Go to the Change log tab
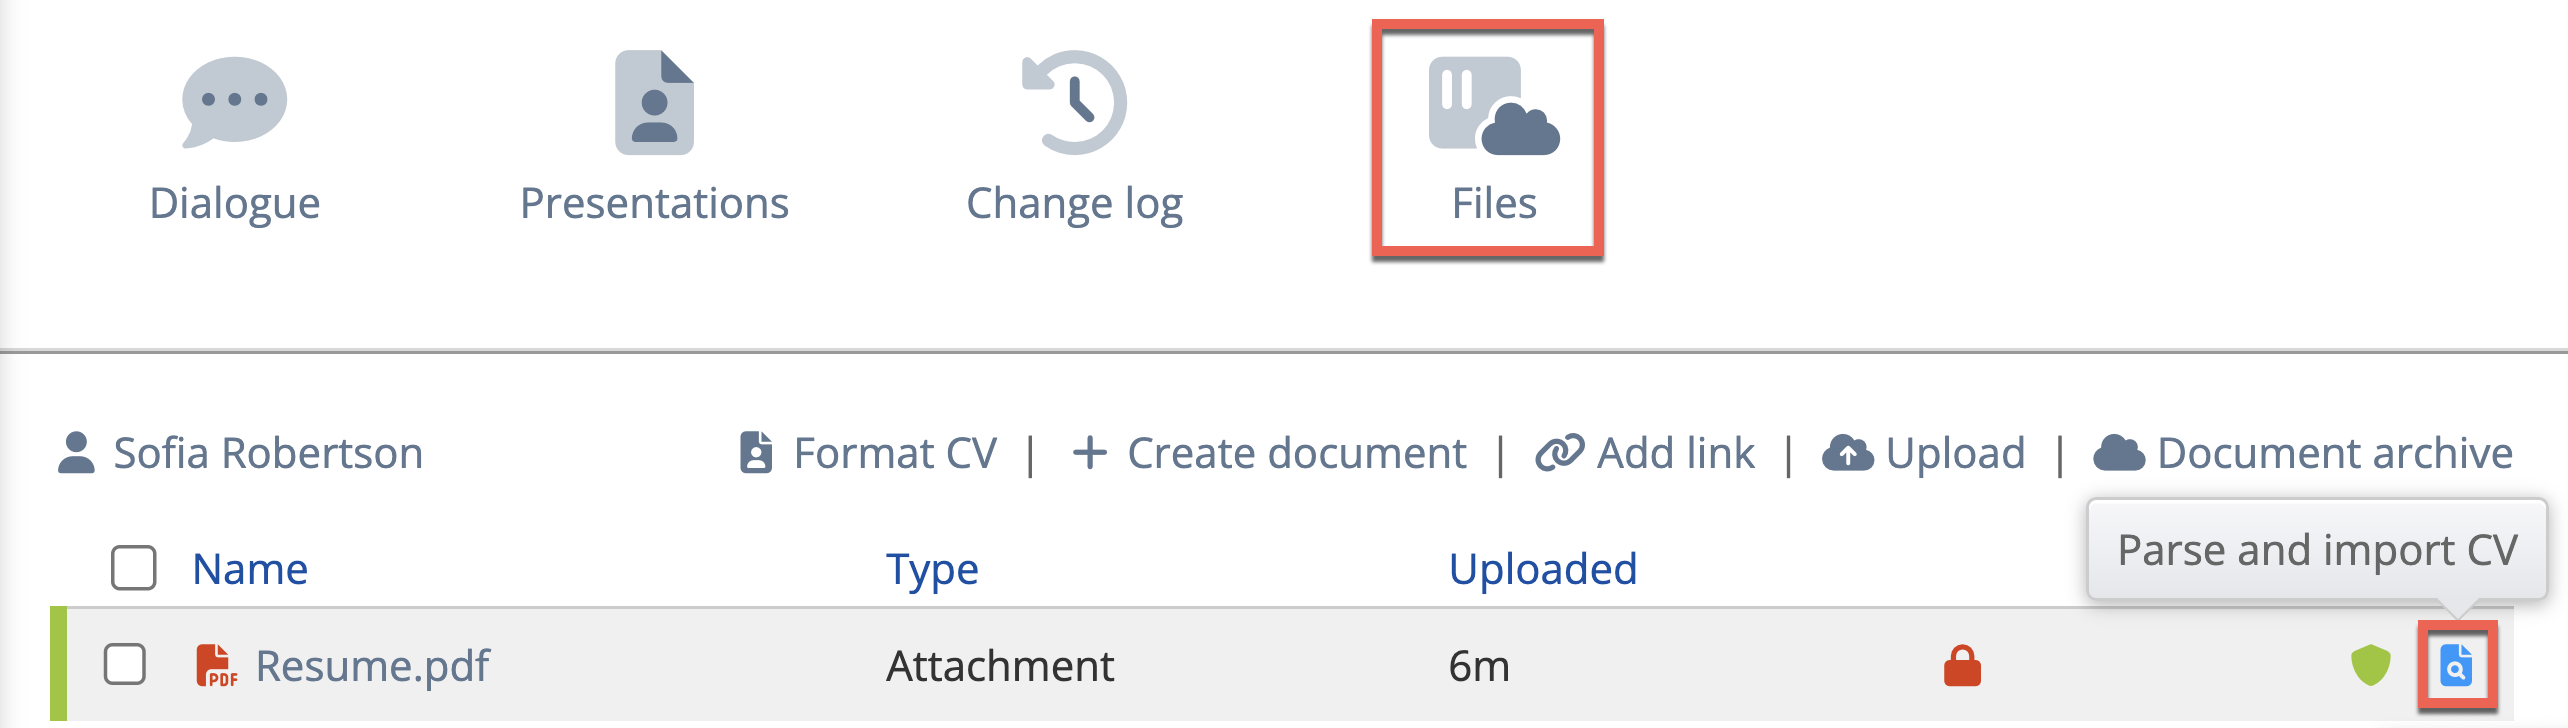Screen dimensions: 2568x728 coord(1075,140)
